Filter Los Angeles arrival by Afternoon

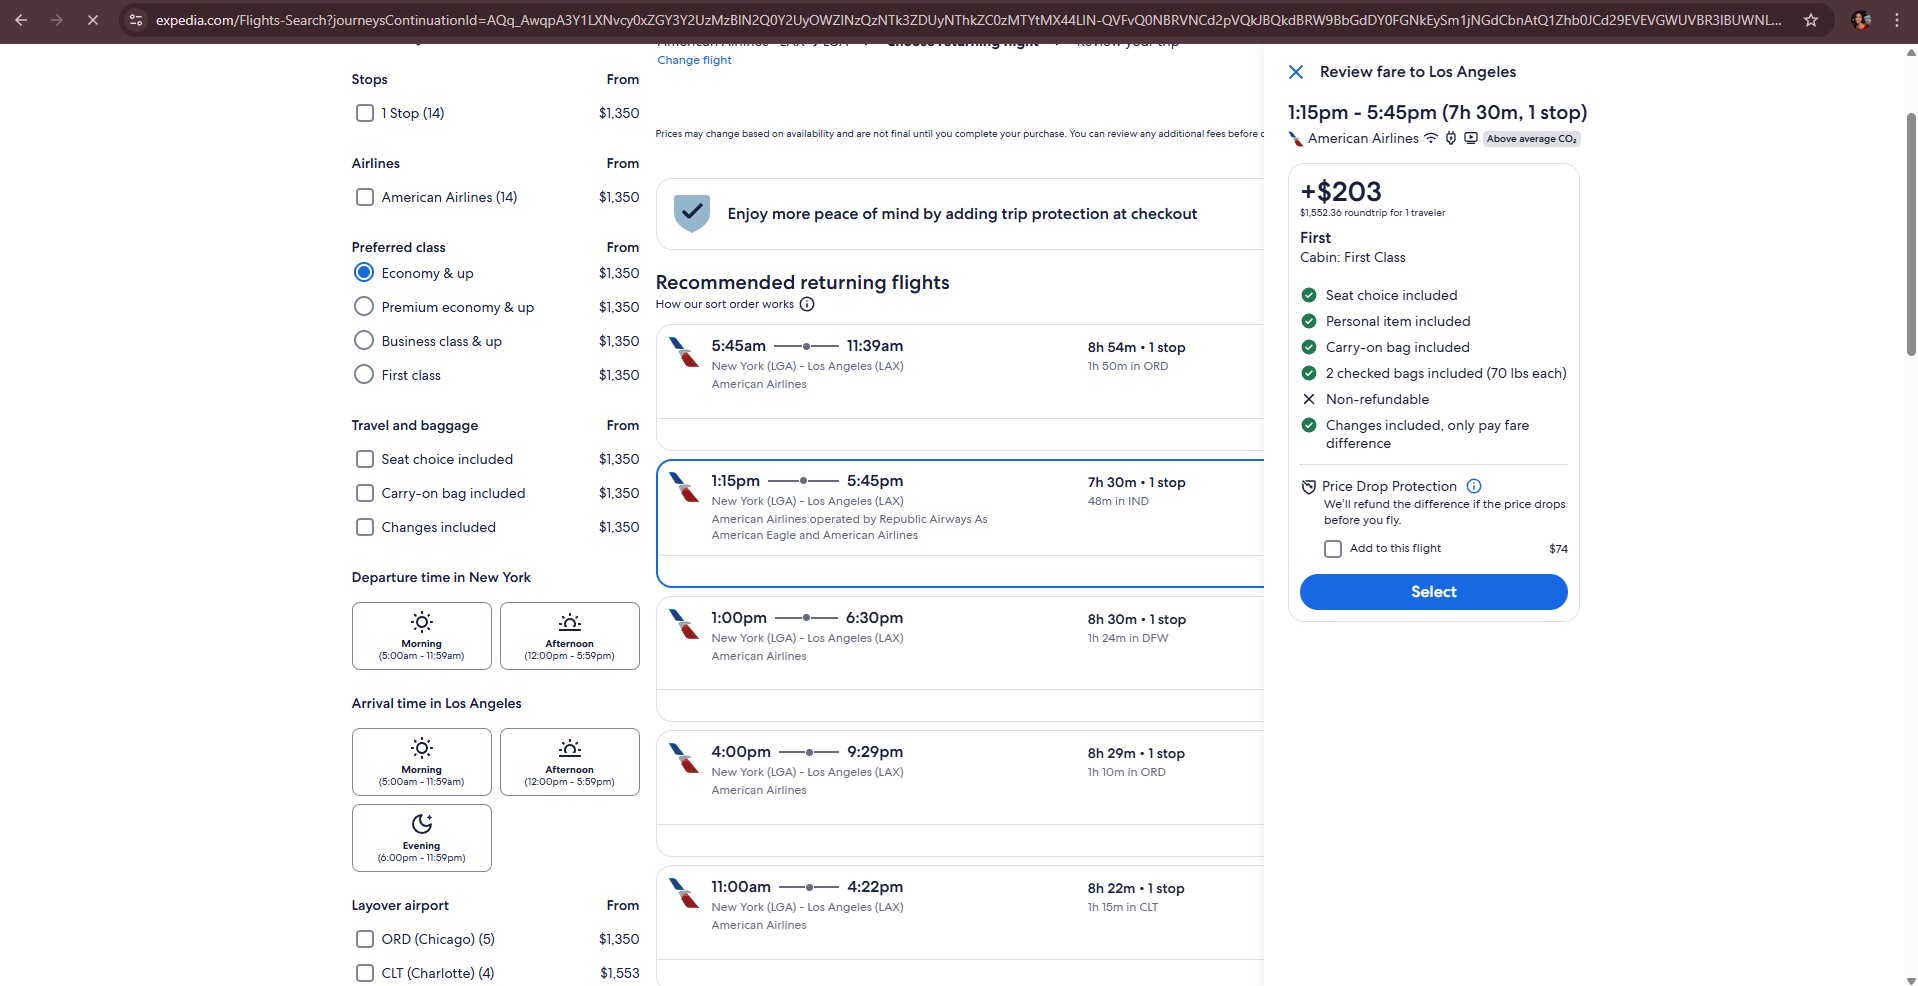pyautogui.click(x=569, y=762)
